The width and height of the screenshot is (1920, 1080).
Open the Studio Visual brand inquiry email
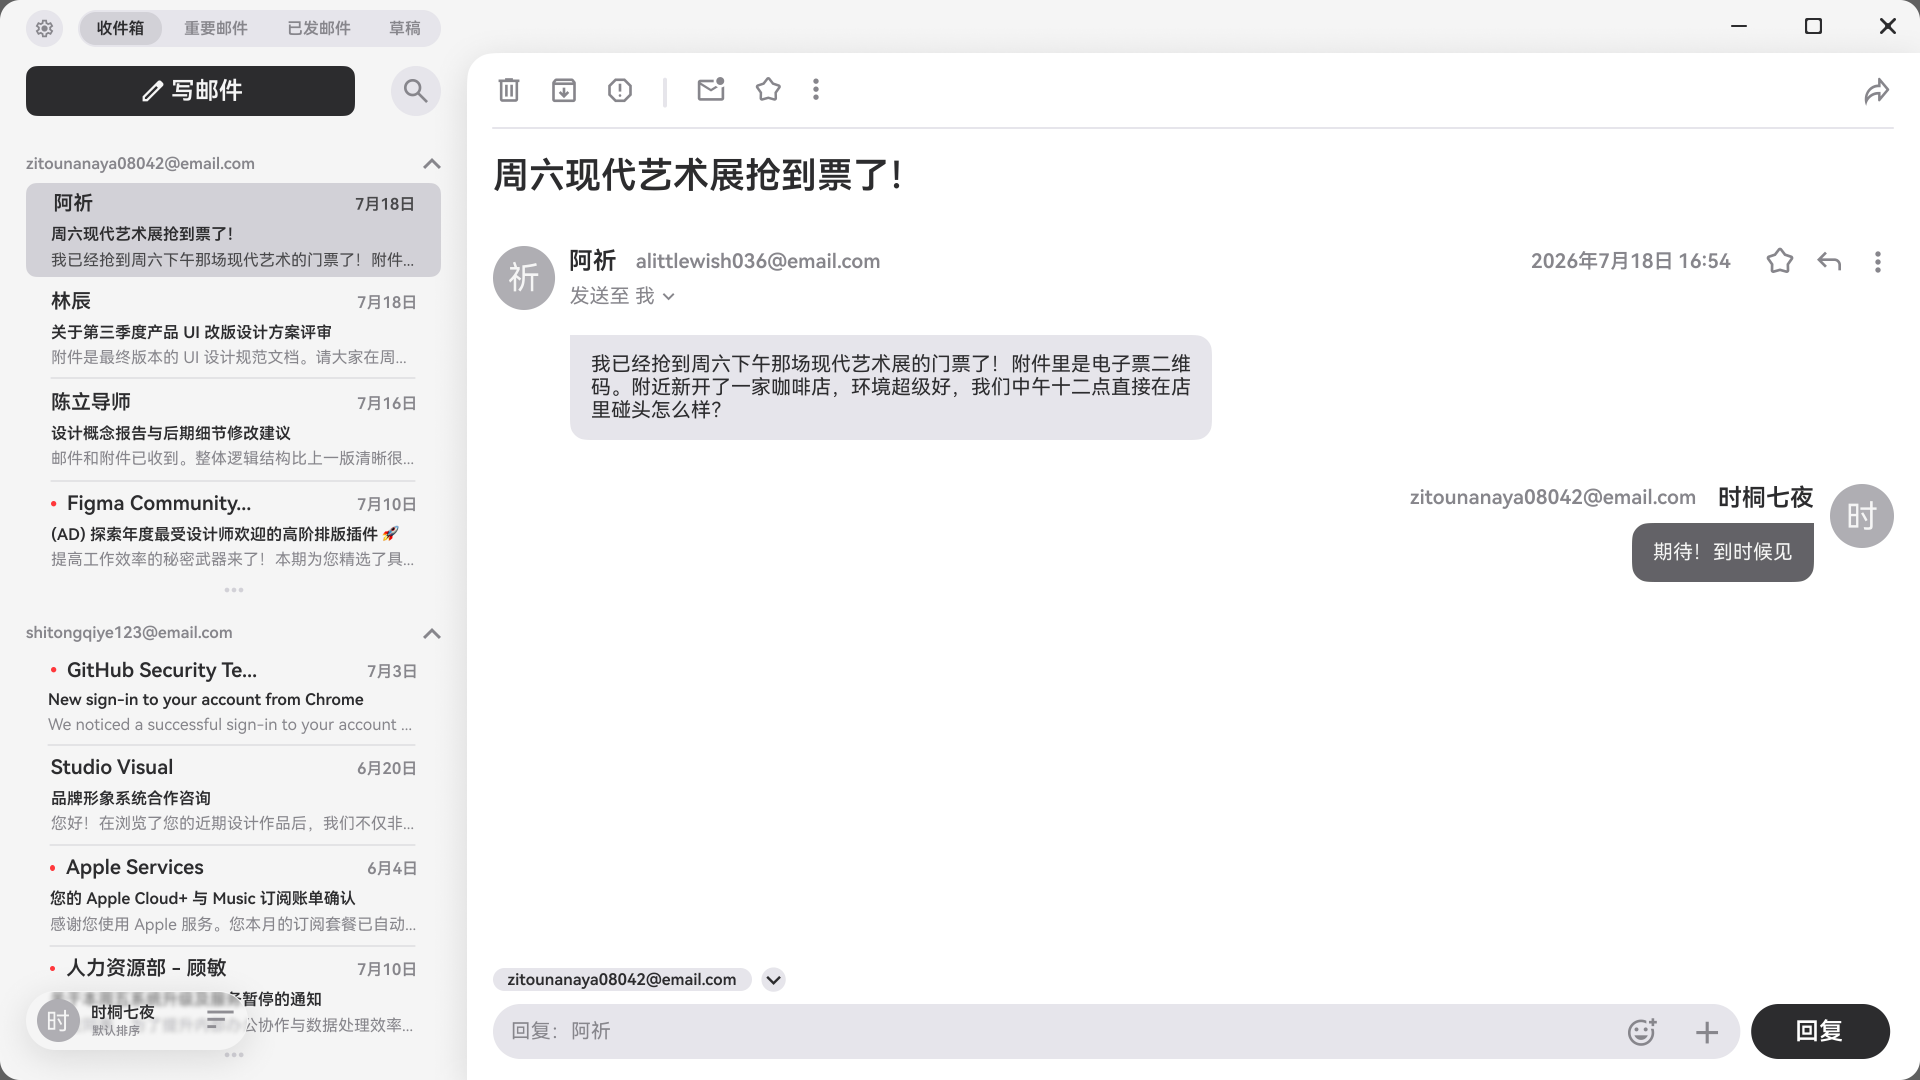[233, 795]
